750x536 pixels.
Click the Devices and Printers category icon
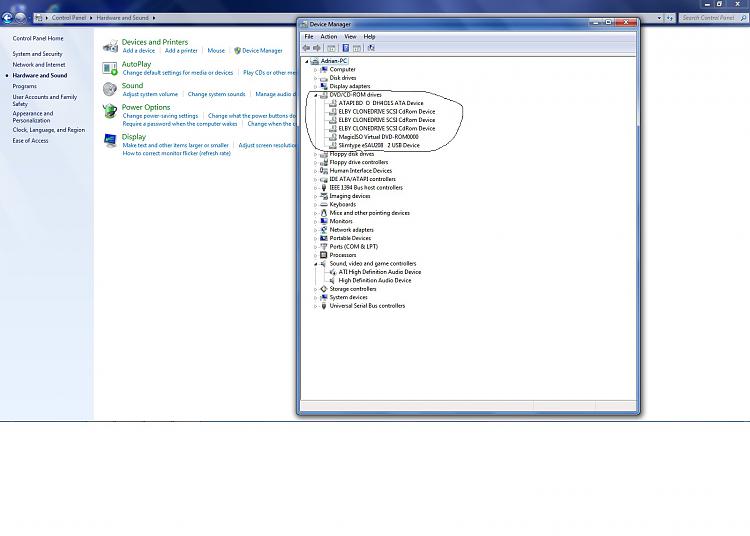coord(110,46)
